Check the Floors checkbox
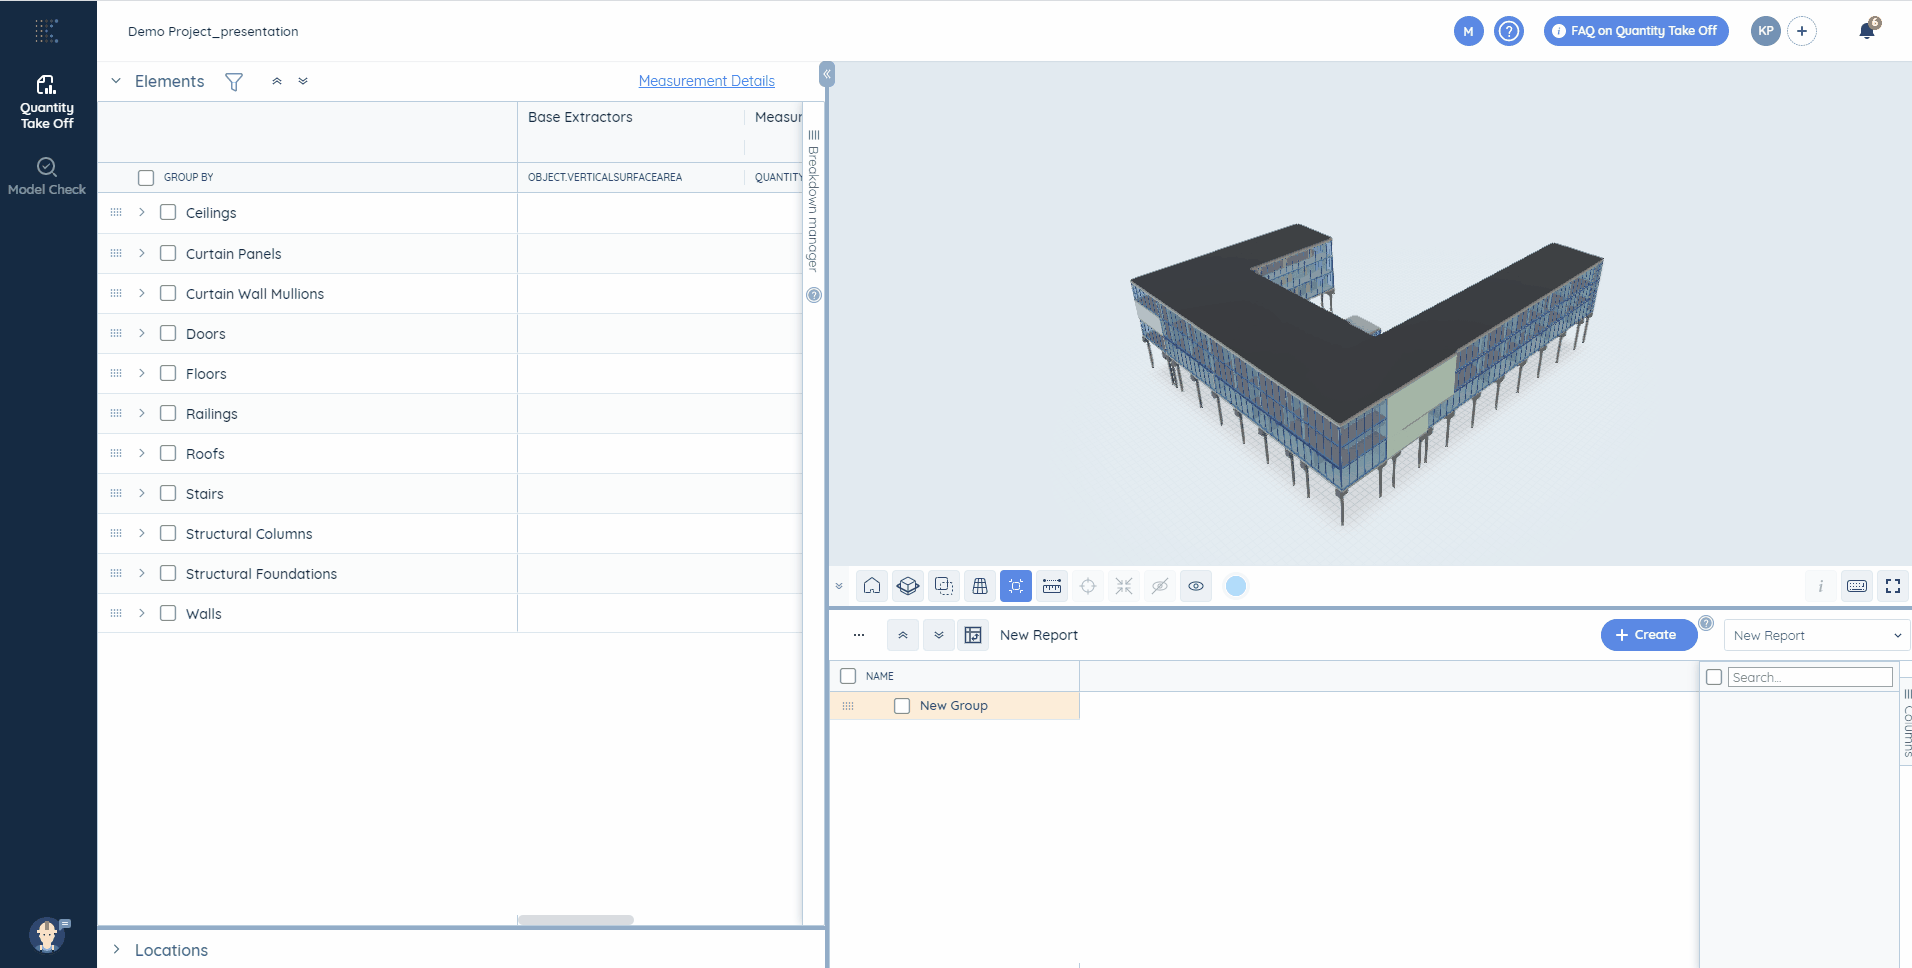This screenshot has height=968, width=1912. click(168, 373)
